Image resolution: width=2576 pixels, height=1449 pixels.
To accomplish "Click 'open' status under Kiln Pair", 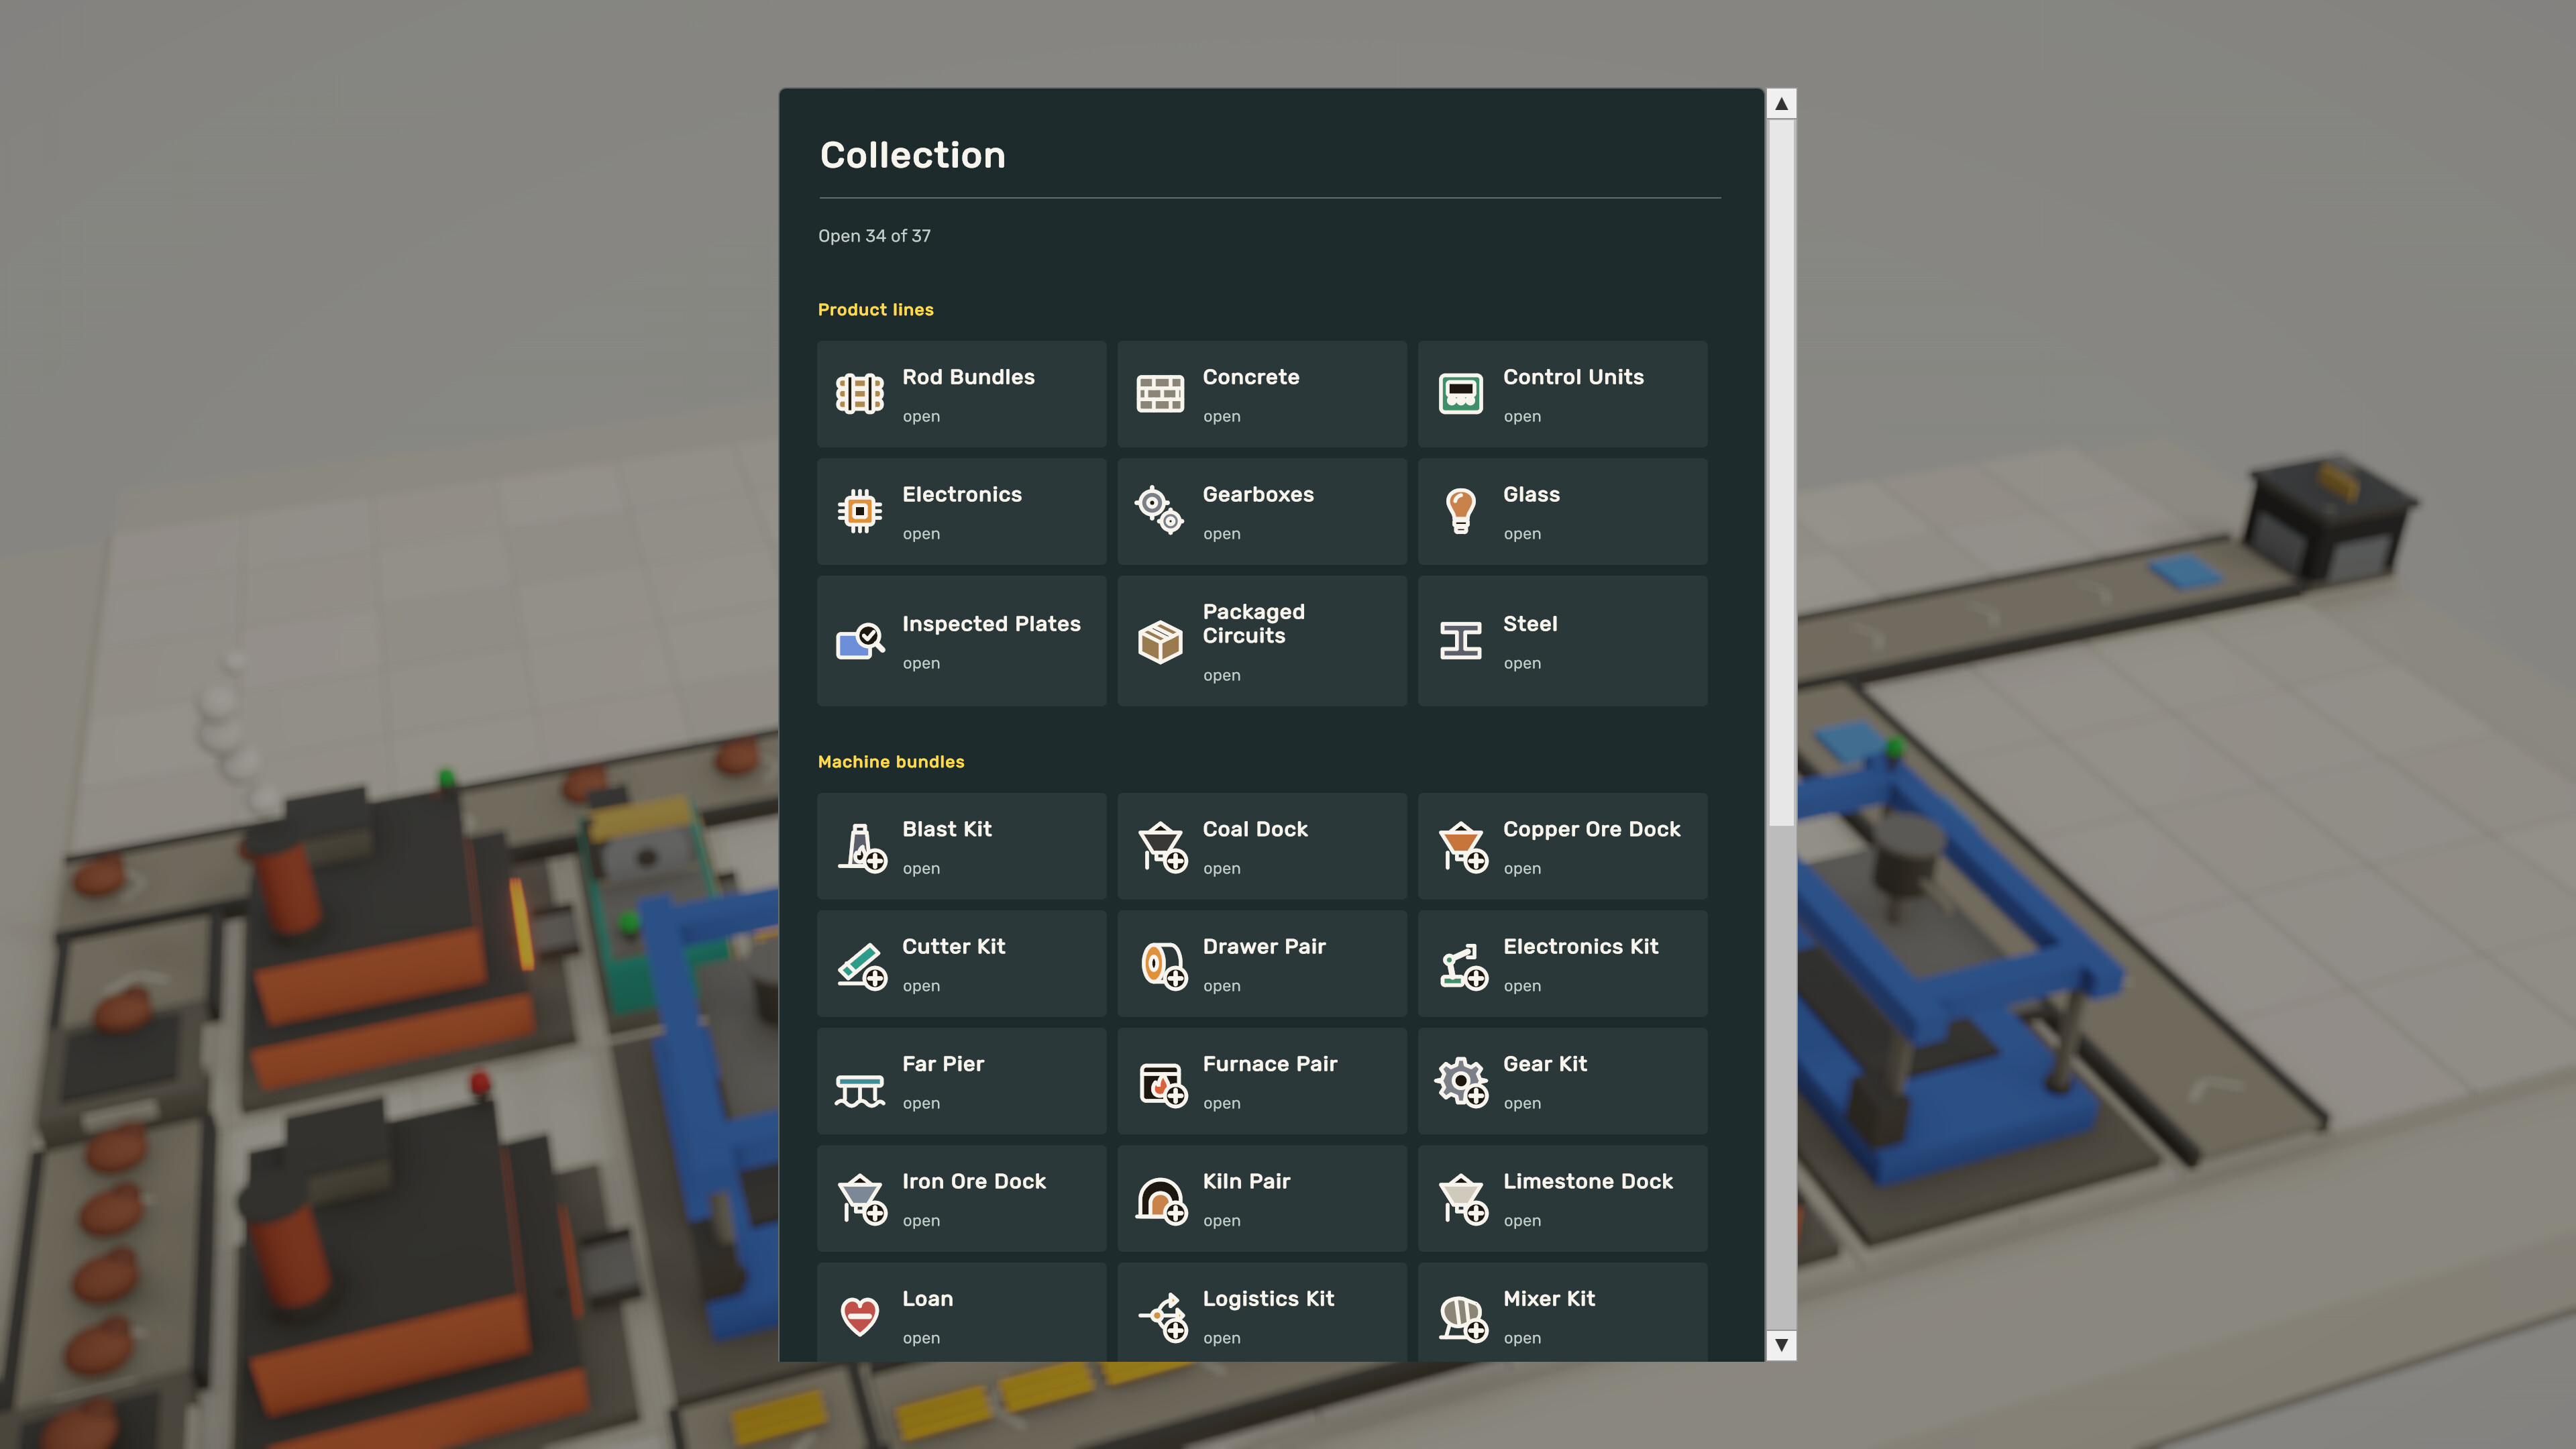I will click(1221, 1221).
